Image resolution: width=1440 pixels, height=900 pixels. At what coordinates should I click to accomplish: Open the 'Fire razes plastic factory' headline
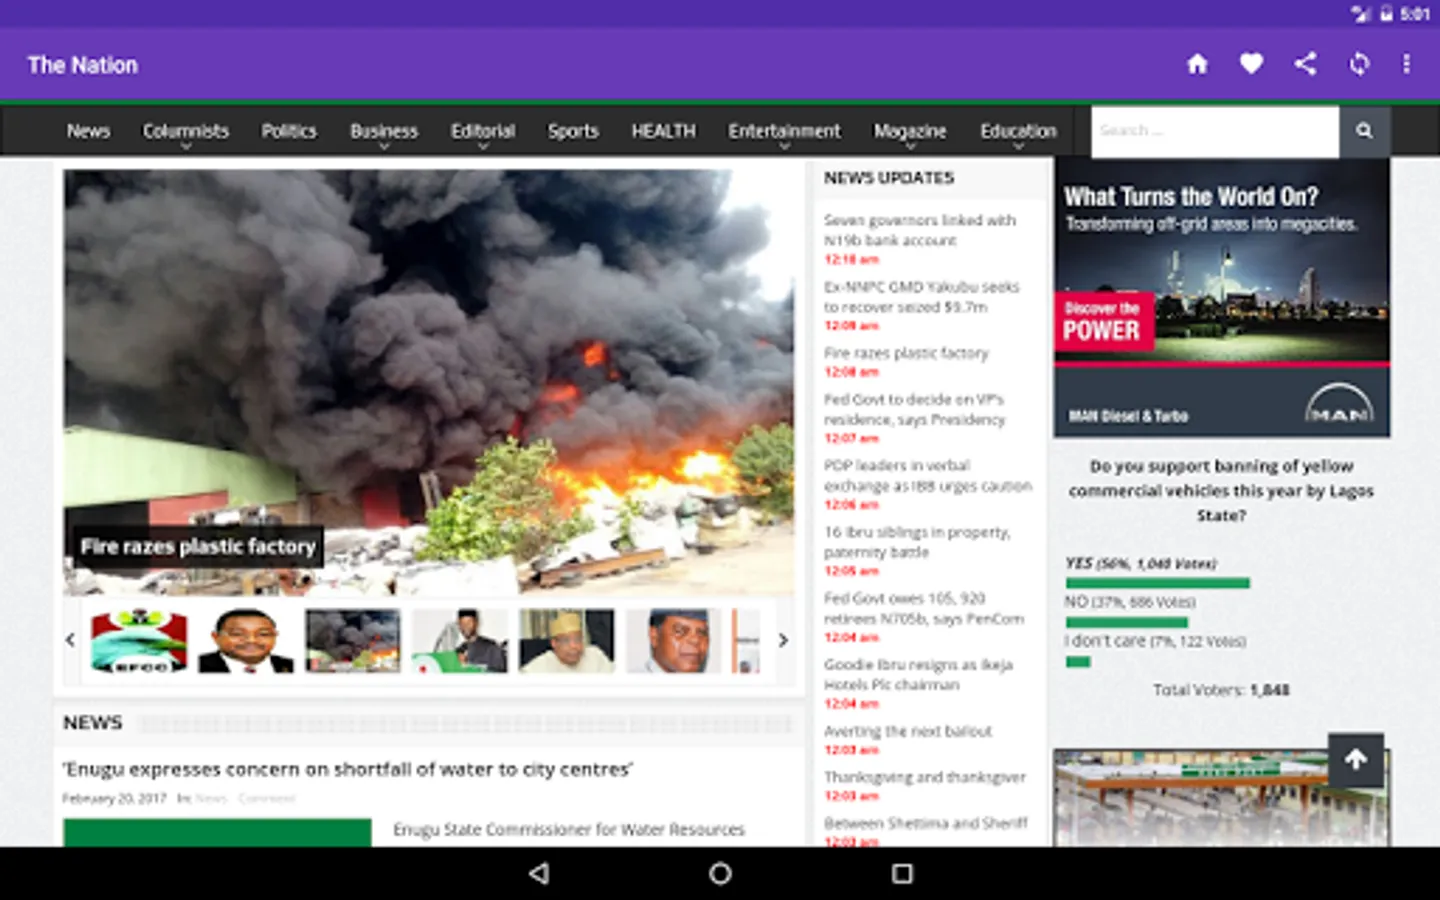198,546
